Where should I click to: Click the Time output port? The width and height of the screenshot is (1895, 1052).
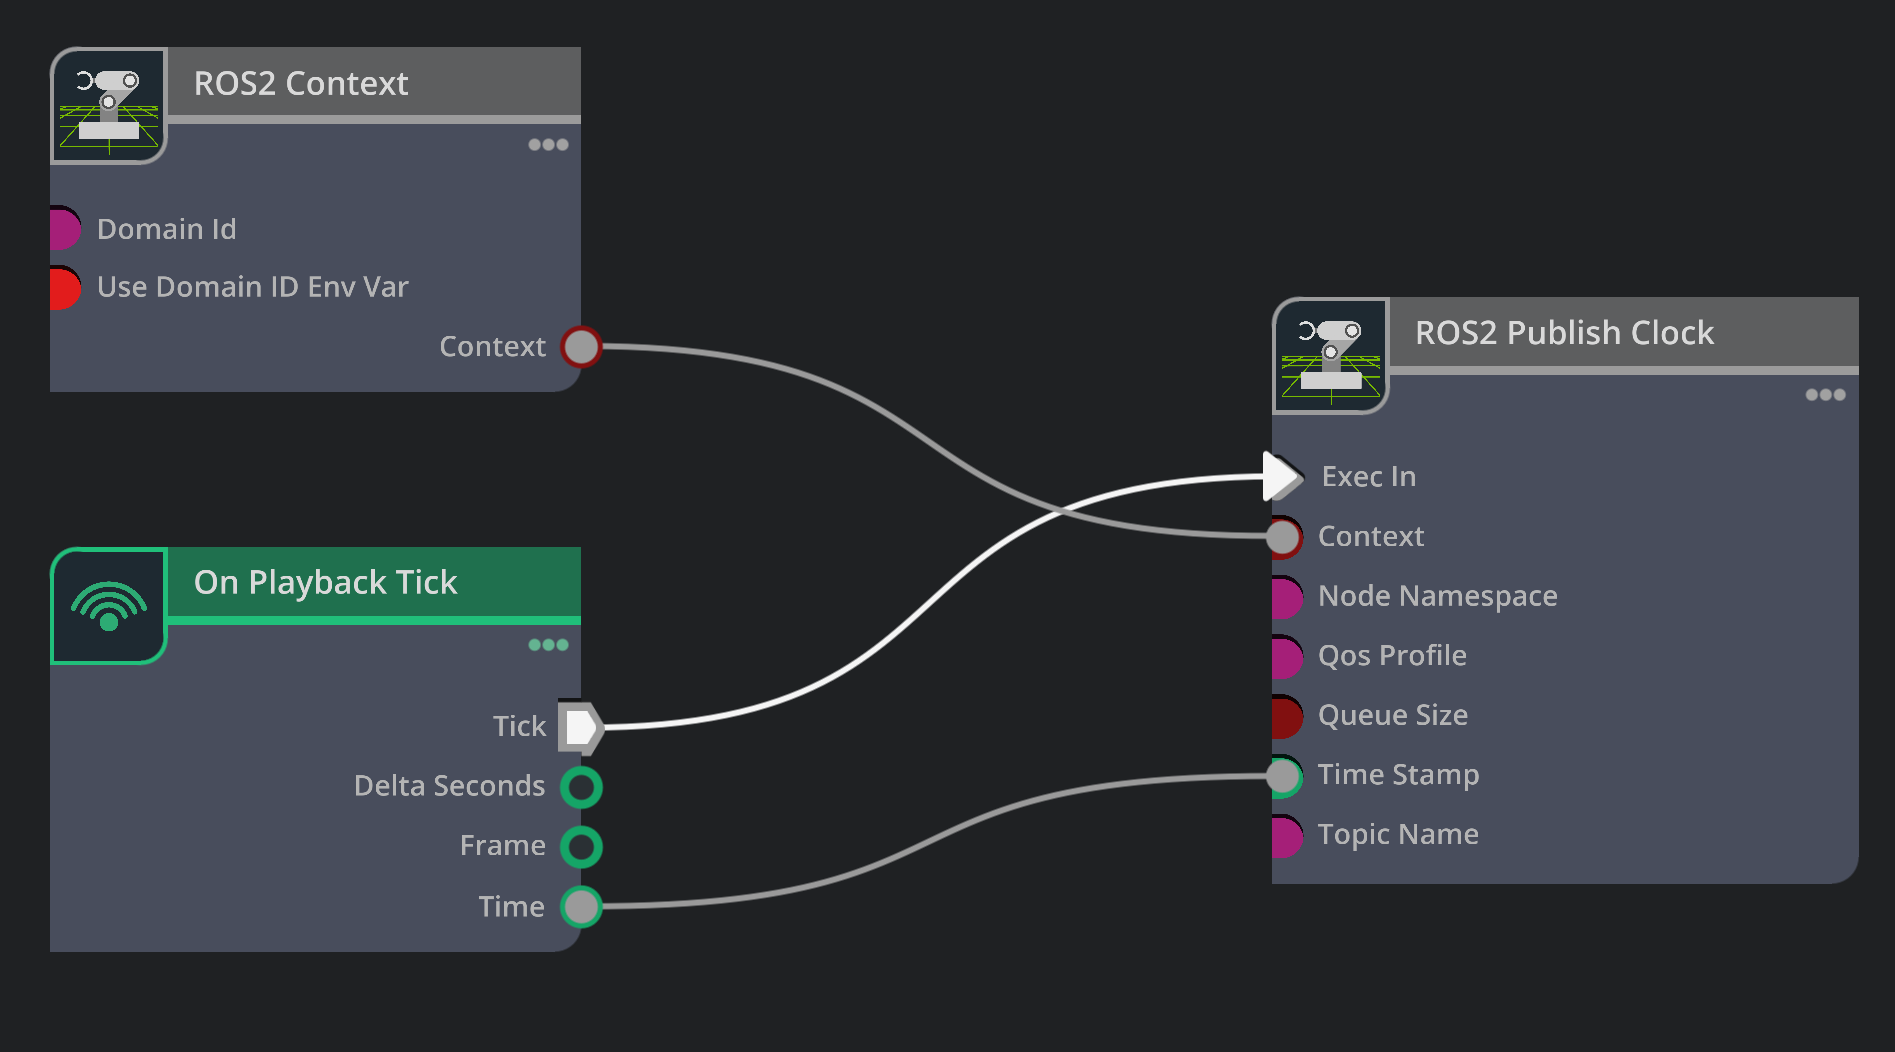click(x=581, y=907)
